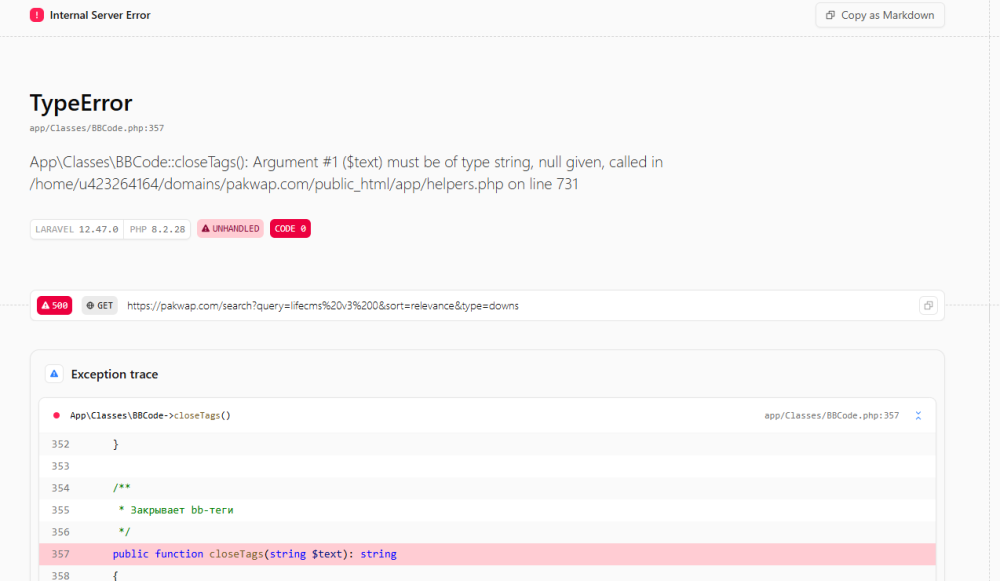Click the Copy as Markdown button
Viewport: 1000px width, 581px height.
point(879,15)
